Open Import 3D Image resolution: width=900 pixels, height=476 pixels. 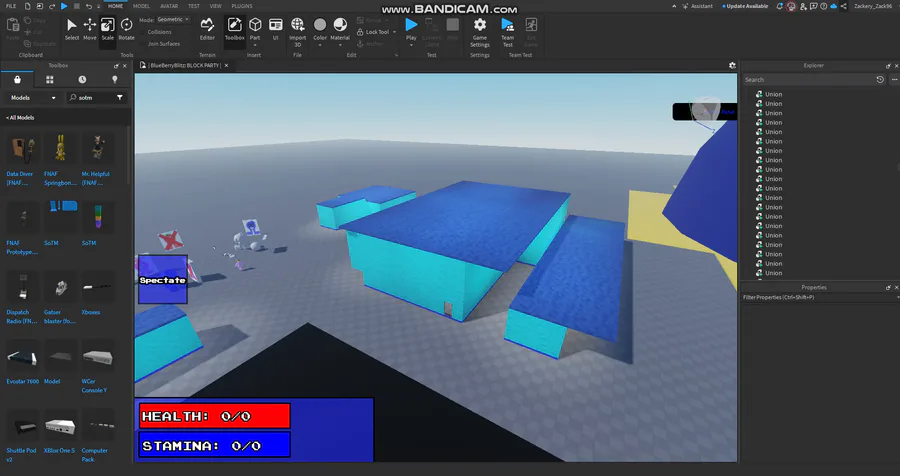297,32
